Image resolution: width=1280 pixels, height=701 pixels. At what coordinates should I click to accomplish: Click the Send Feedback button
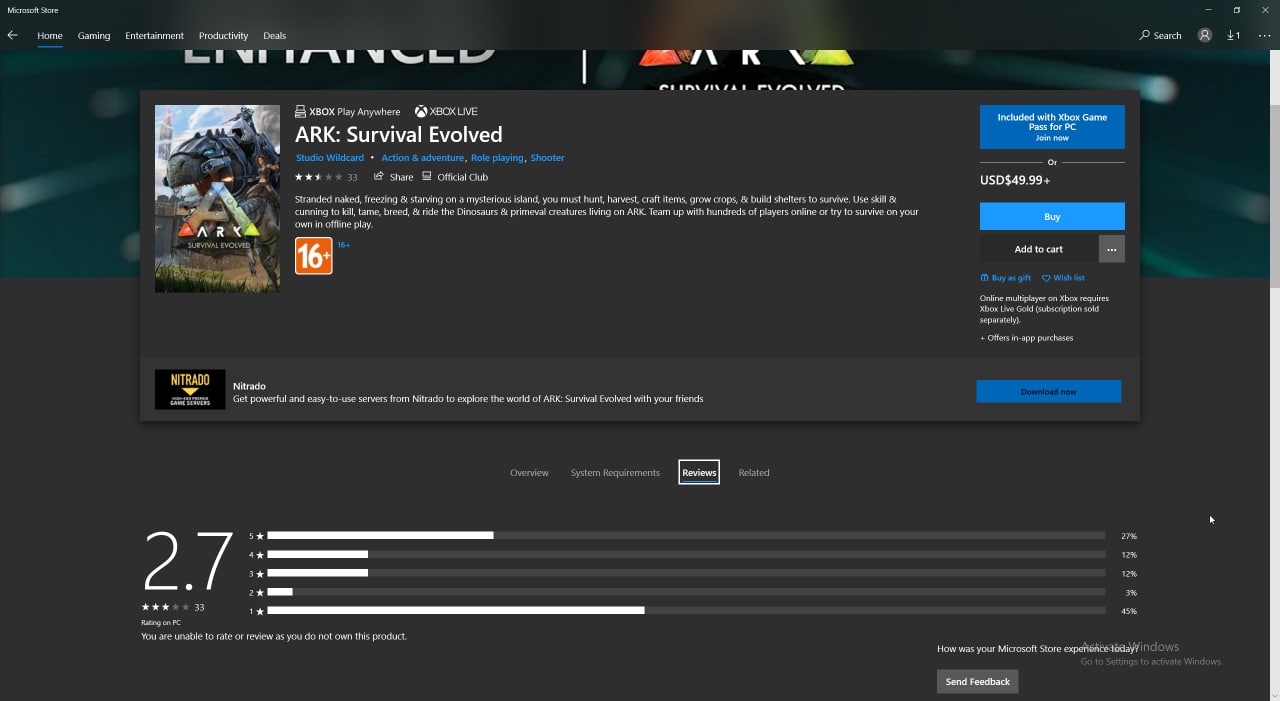tap(978, 682)
